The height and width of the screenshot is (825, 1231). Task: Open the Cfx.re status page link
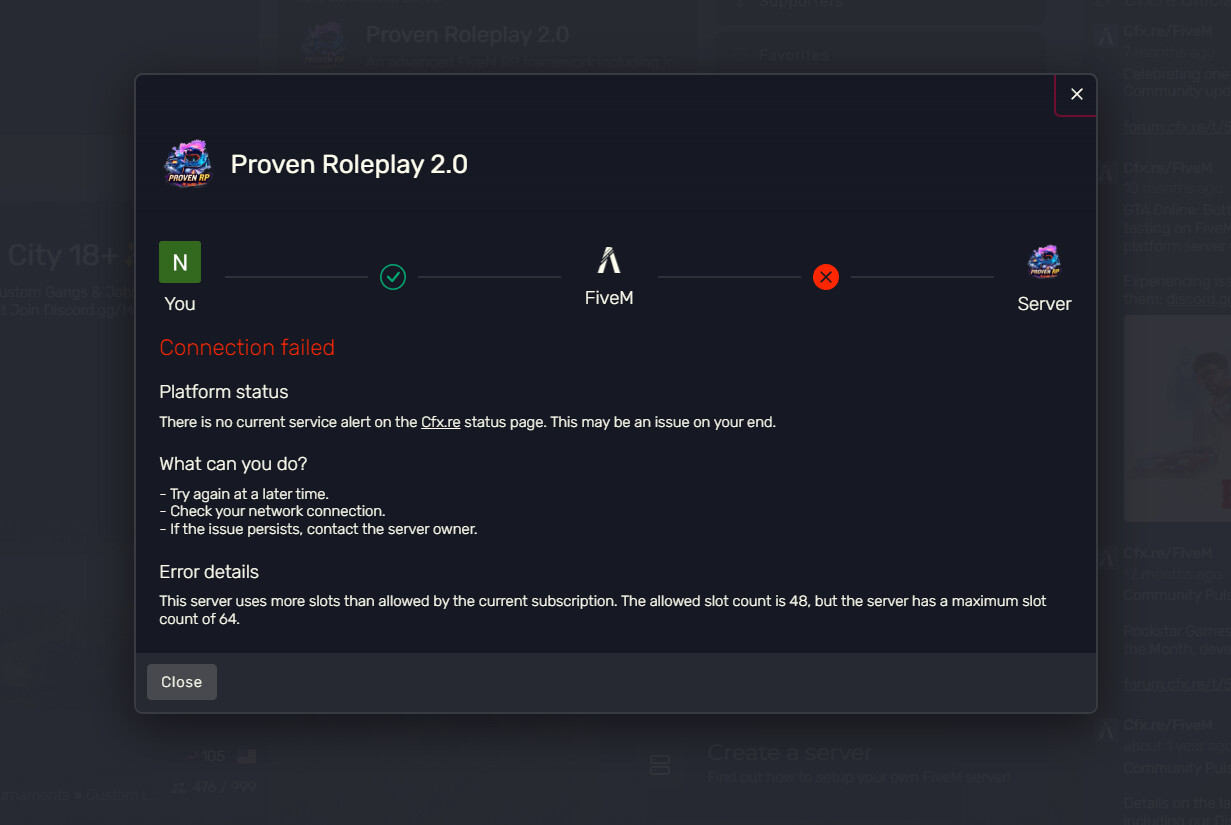click(x=441, y=422)
